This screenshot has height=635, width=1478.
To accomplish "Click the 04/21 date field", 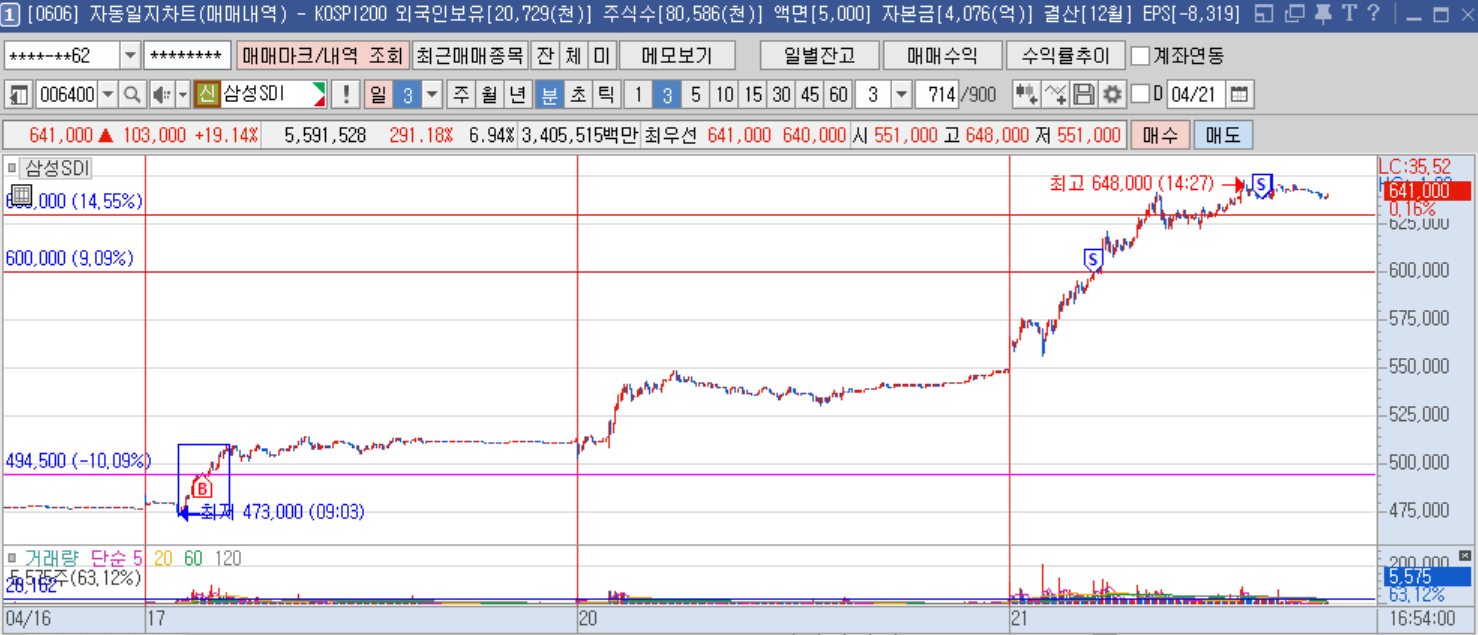I will [x=1196, y=95].
